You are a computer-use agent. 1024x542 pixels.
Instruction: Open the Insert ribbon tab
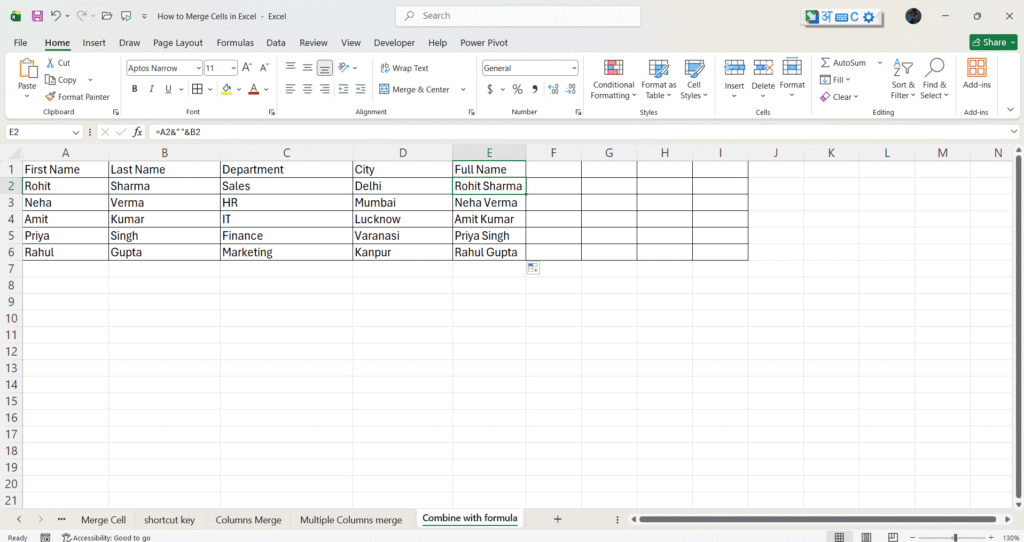[94, 42]
